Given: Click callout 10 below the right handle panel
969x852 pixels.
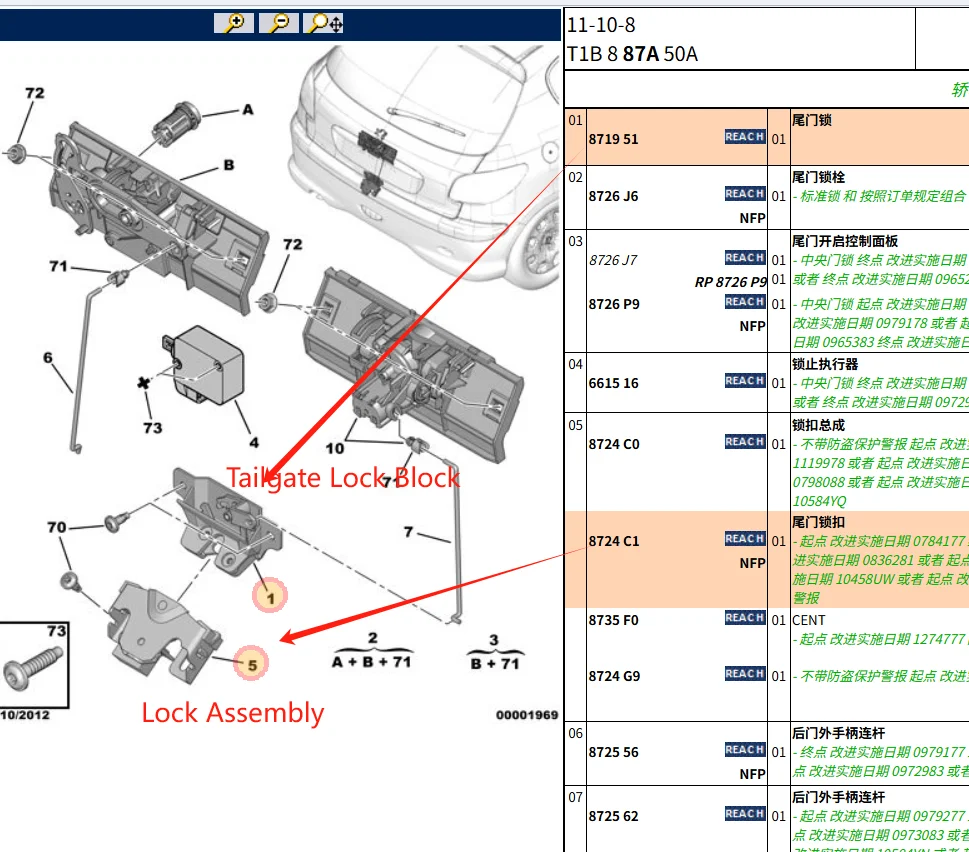Looking at the screenshot, I should tap(334, 449).
